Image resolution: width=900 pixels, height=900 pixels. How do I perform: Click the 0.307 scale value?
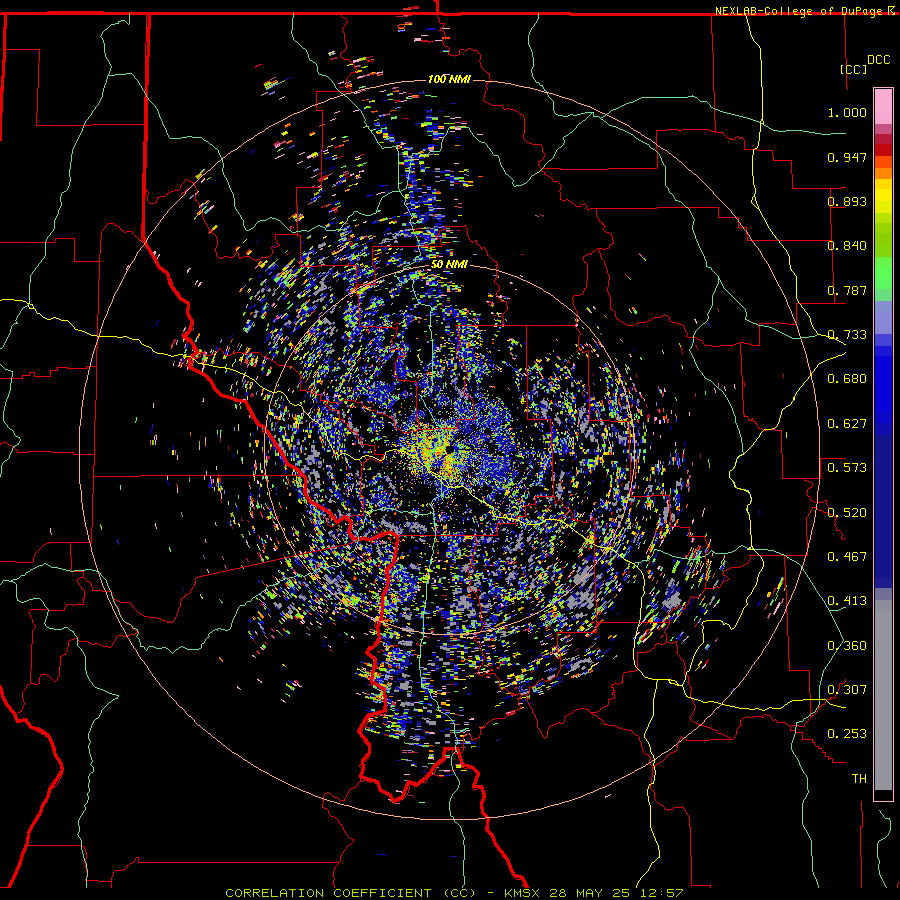(x=847, y=690)
